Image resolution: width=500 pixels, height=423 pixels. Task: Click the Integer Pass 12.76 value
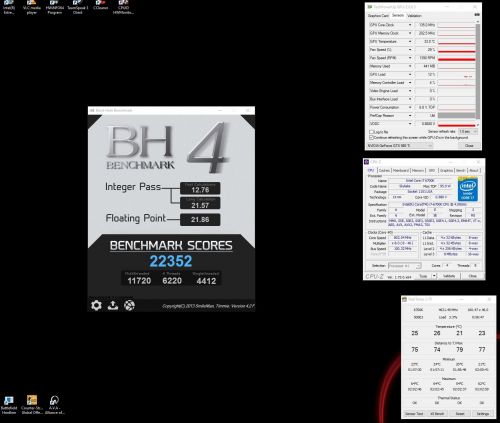[200, 188]
